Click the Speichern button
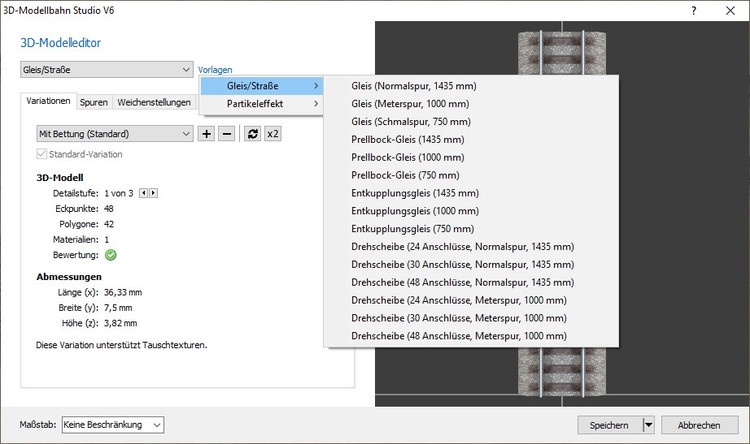The image size is (750, 444). 609,425
